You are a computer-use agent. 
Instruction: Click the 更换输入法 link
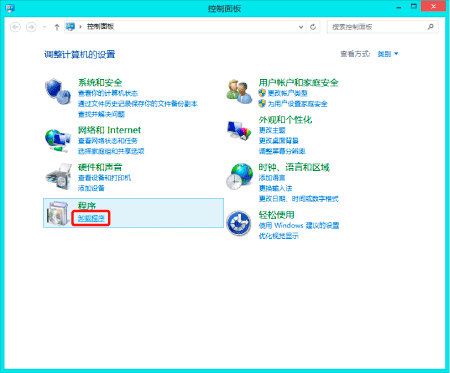(x=275, y=188)
